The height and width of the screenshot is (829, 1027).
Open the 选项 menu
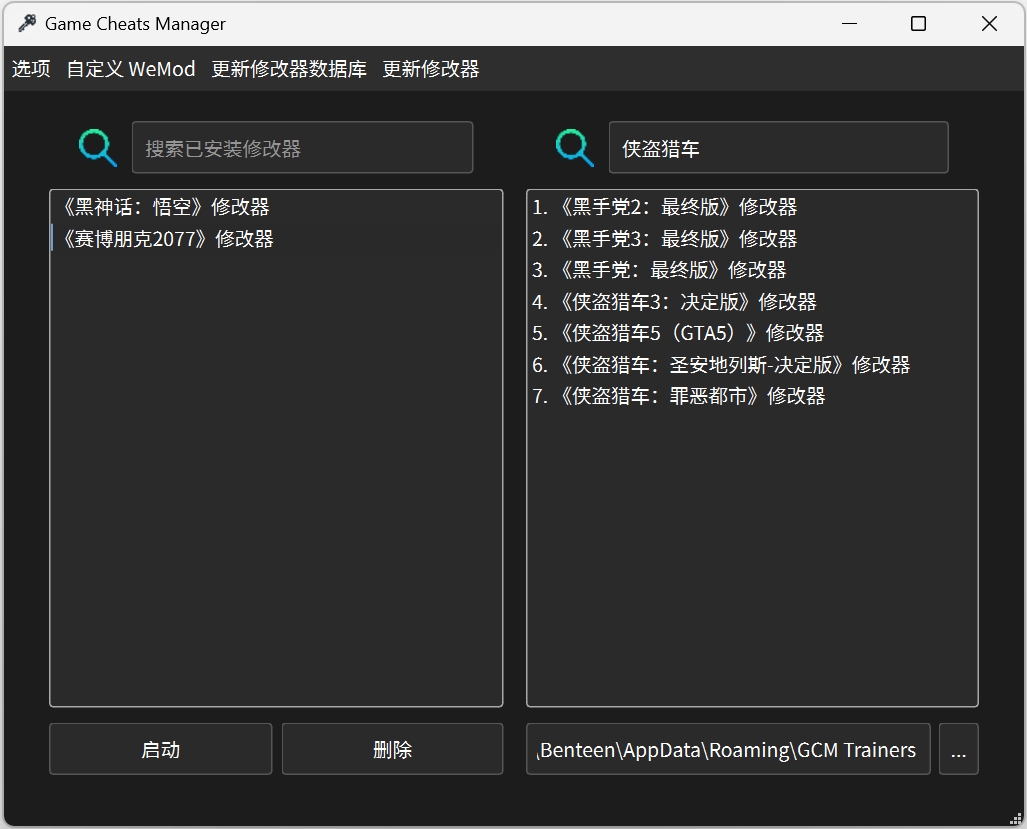(x=31, y=69)
